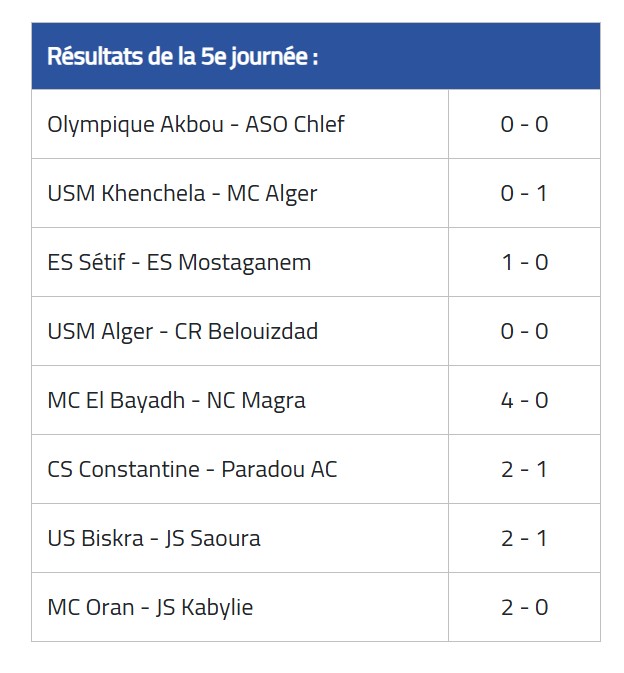
Task: Click the 0 - 0 score for Olympique Akbou
Action: tap(524, 124)
